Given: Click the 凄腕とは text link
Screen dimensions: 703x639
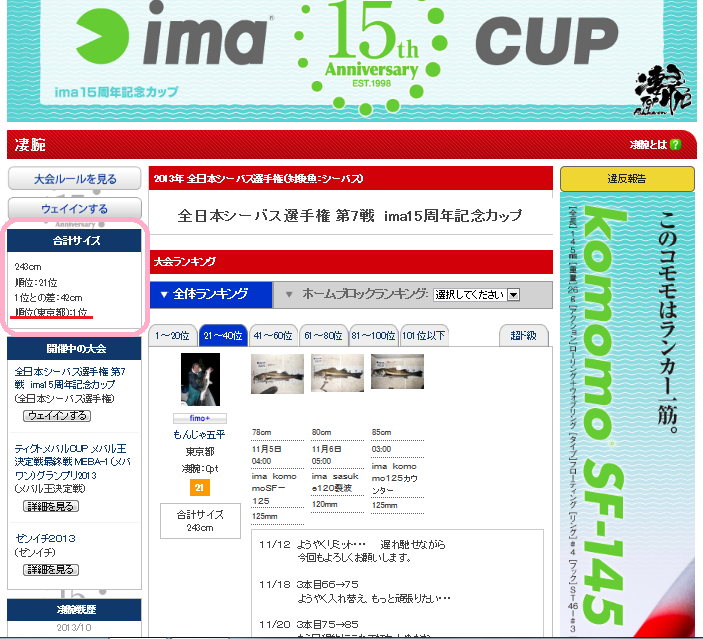Looking at the screenshot, I should click(648, 144).
